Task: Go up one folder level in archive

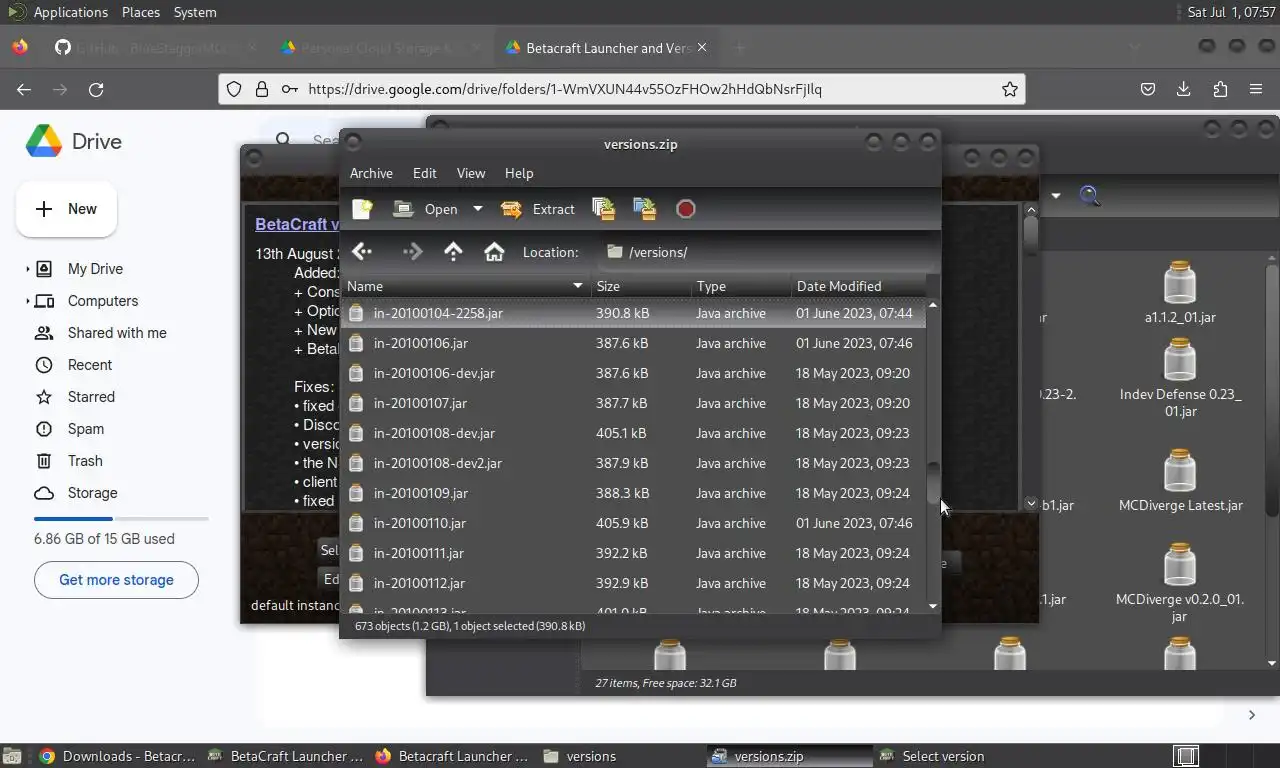Action: (453, 252)
